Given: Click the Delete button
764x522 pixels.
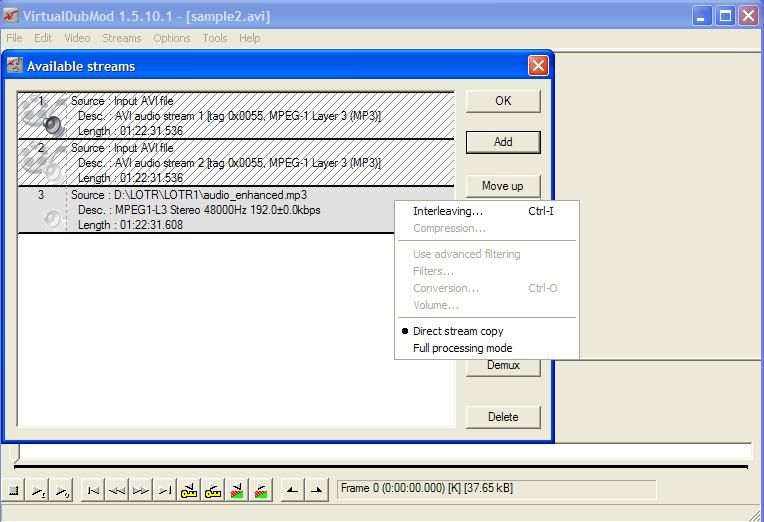Looking at the screenshot, I should click(503, 417).
